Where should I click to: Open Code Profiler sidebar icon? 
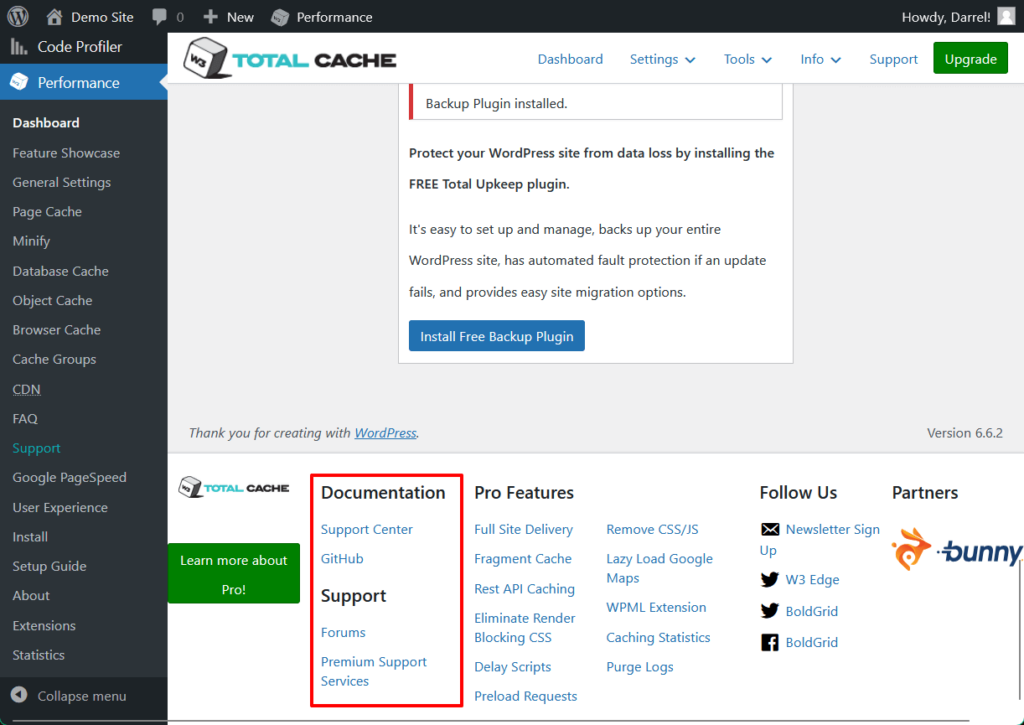[19, 46]
